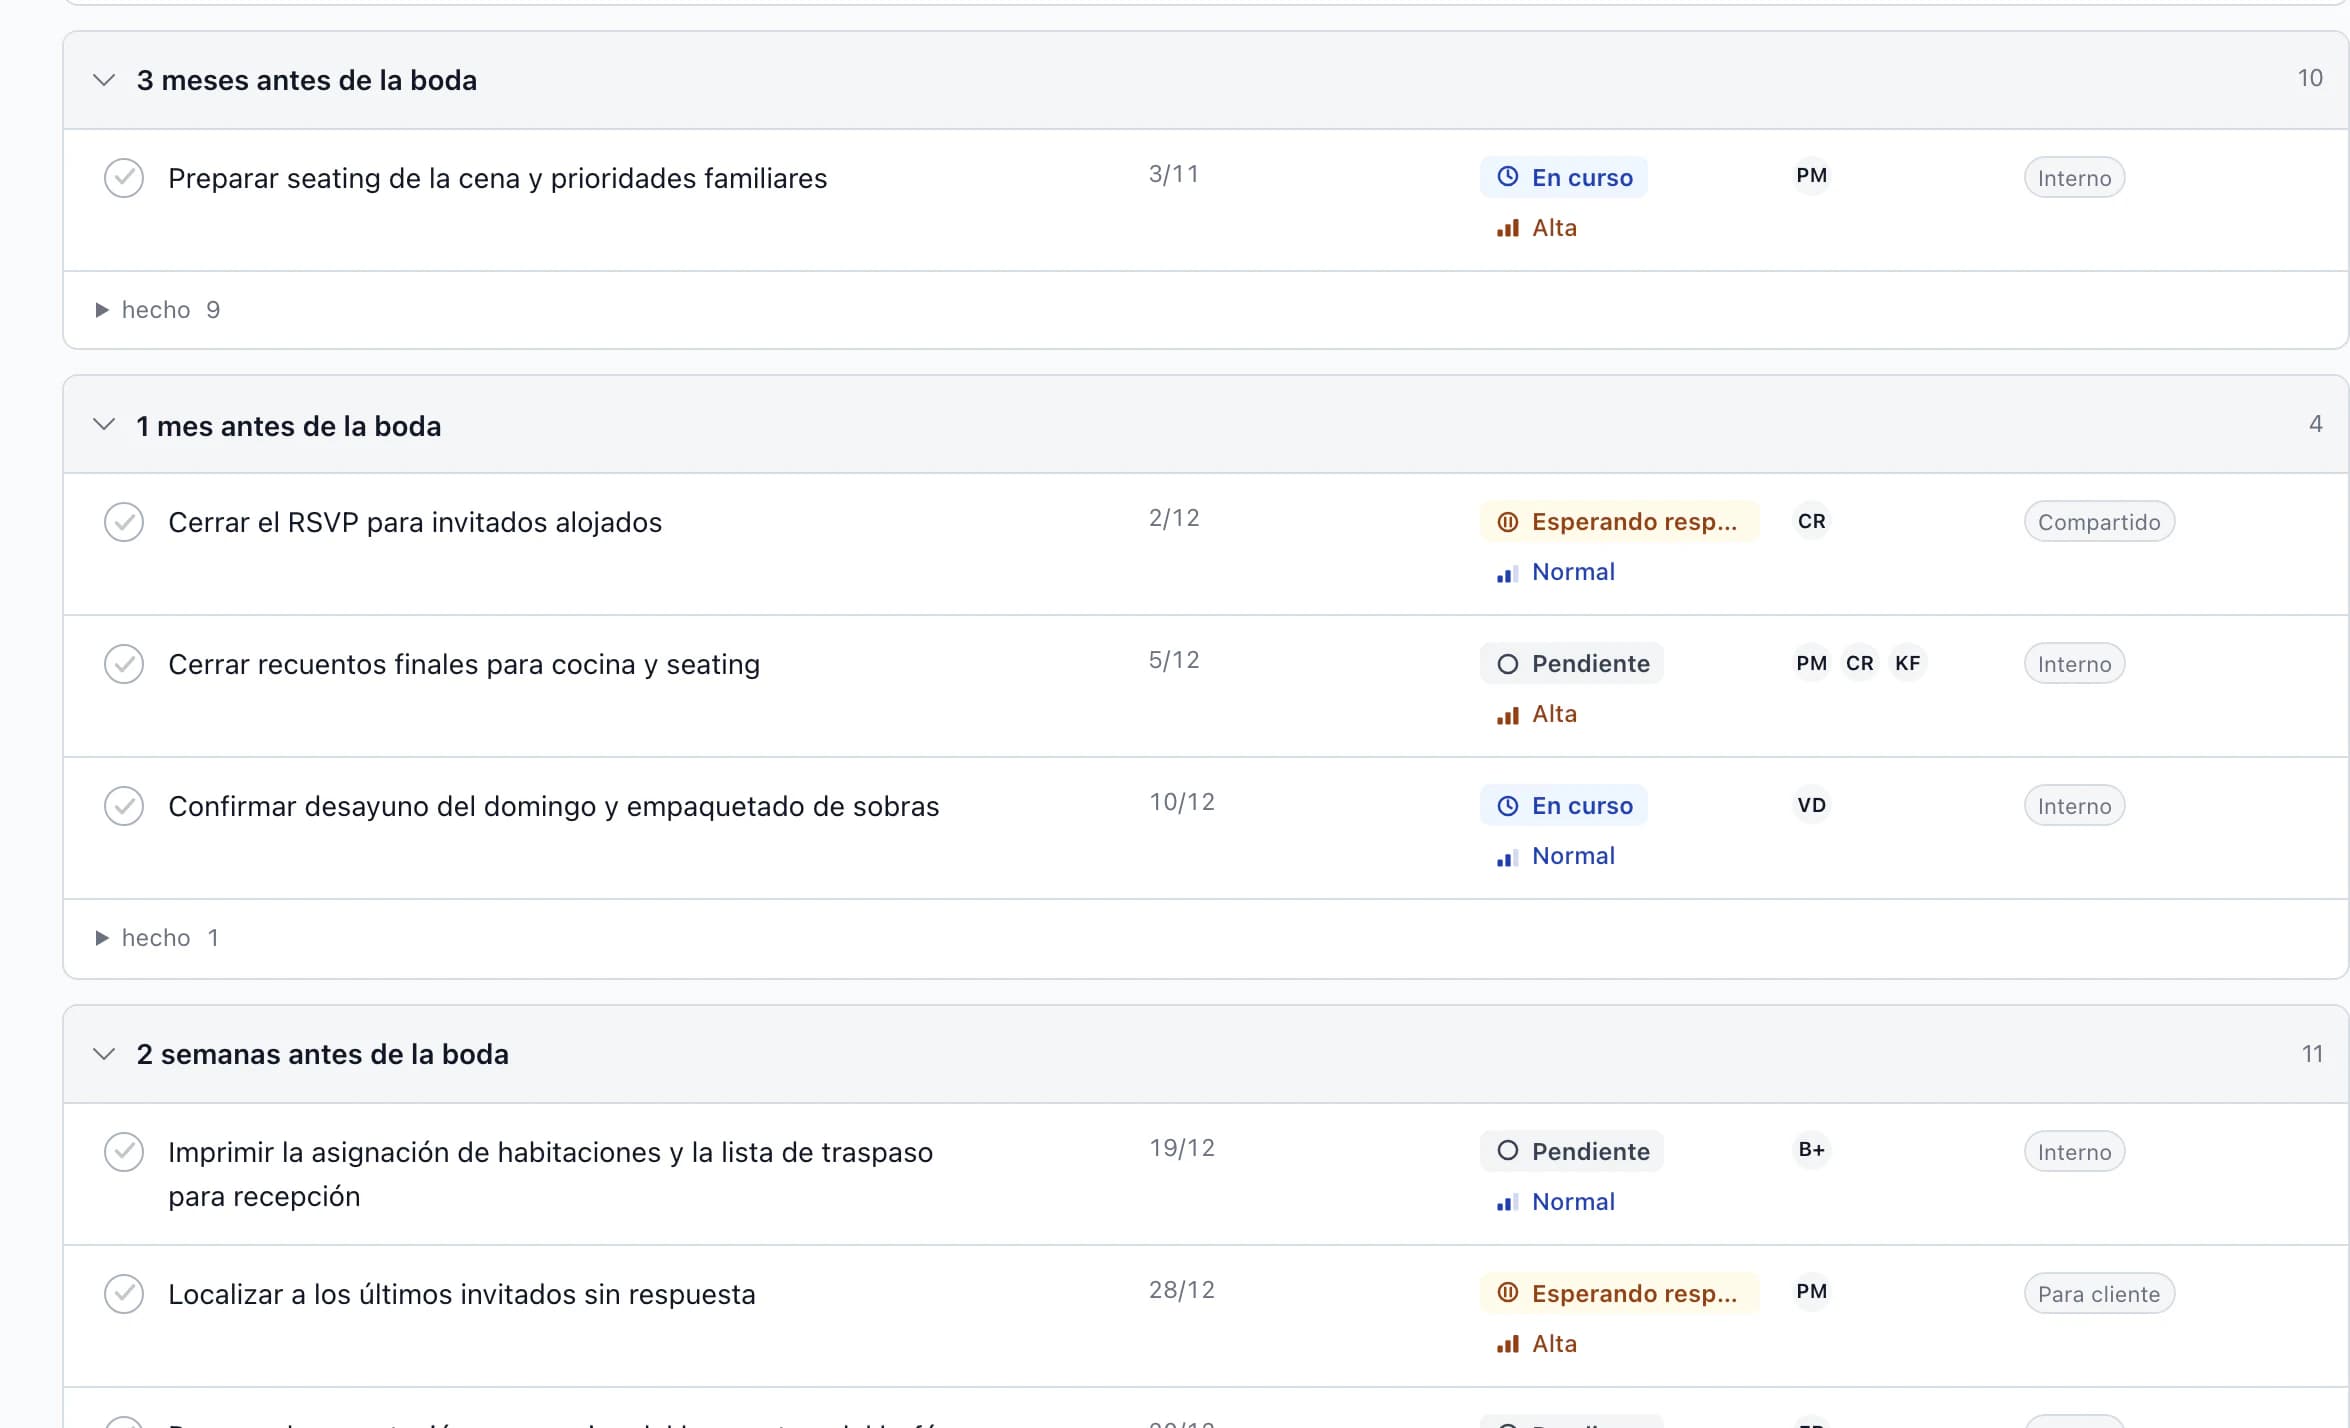Click VD avatar on Confirmar desayuno row

click(1811, 805)
